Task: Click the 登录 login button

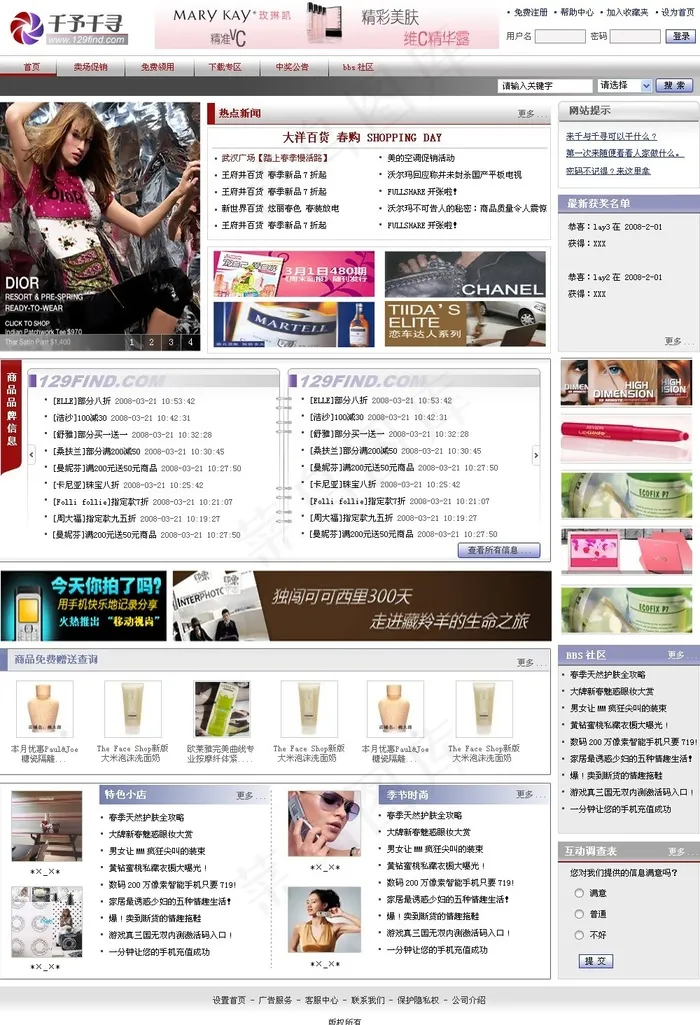Action: click(681, 36)
